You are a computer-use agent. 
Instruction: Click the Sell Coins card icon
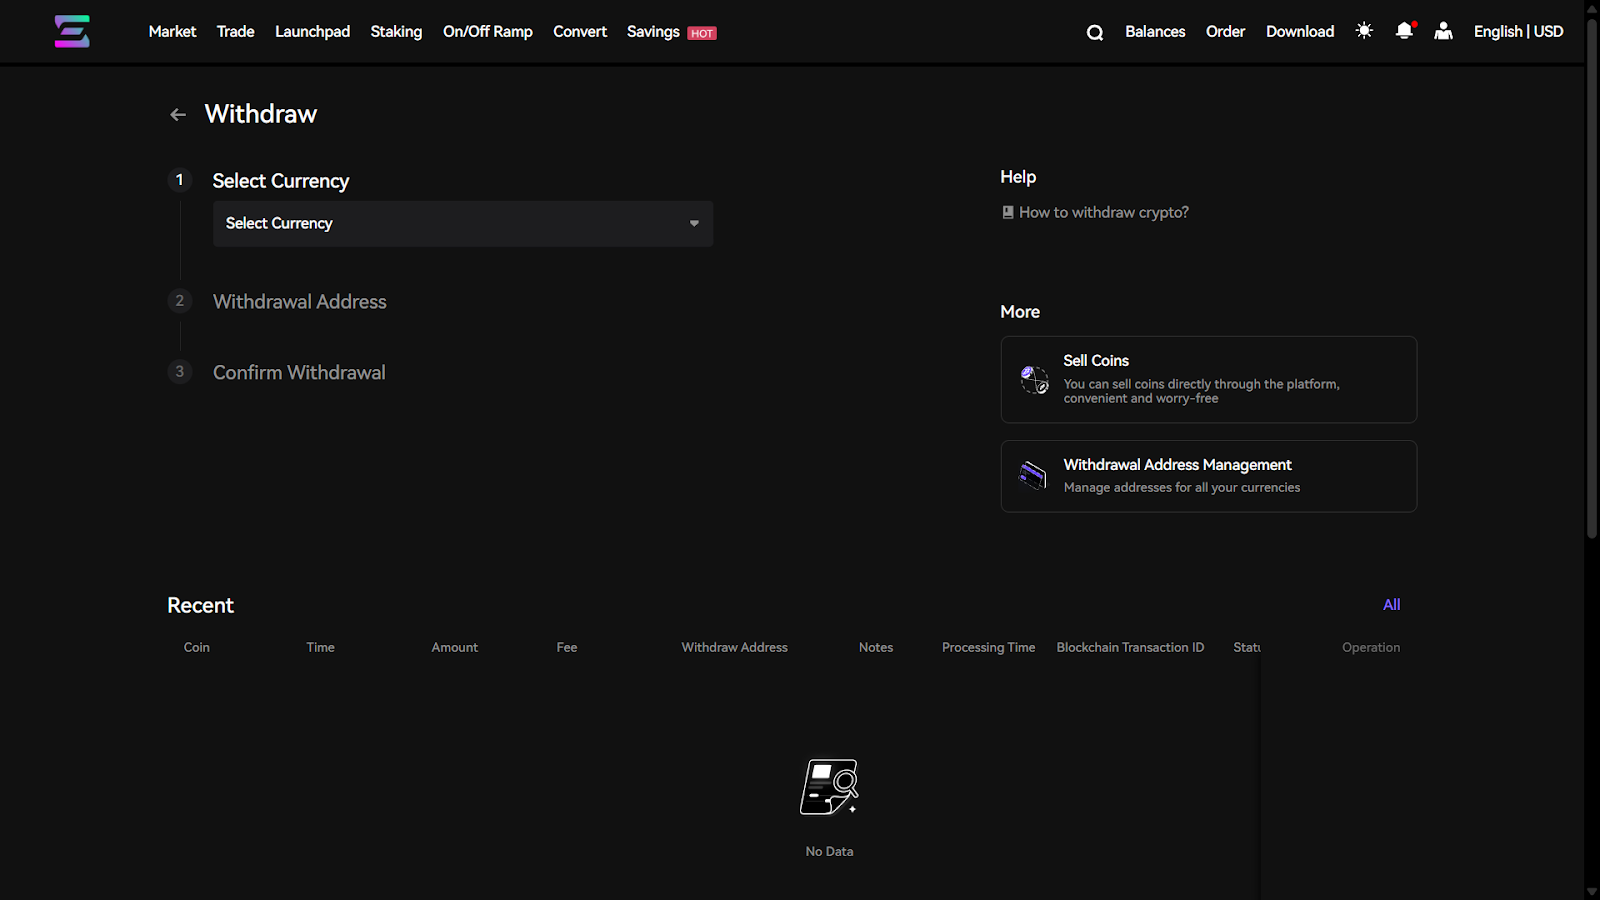coord(1034,380)
